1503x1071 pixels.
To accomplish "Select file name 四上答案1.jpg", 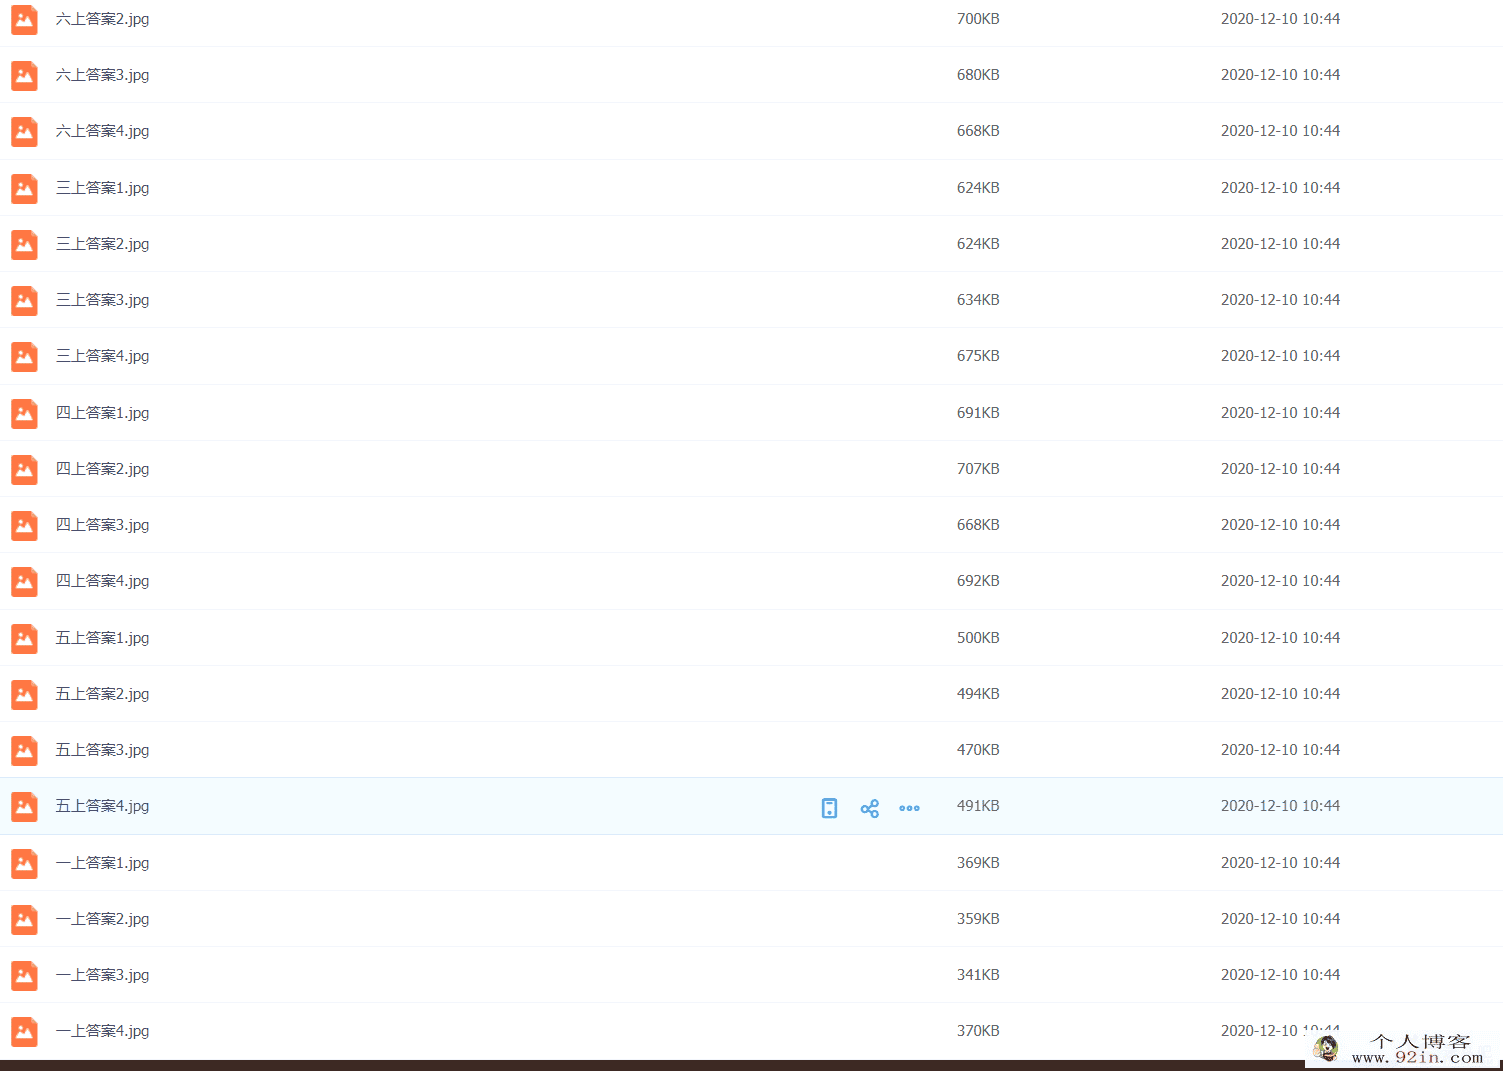I will (102, 413).
